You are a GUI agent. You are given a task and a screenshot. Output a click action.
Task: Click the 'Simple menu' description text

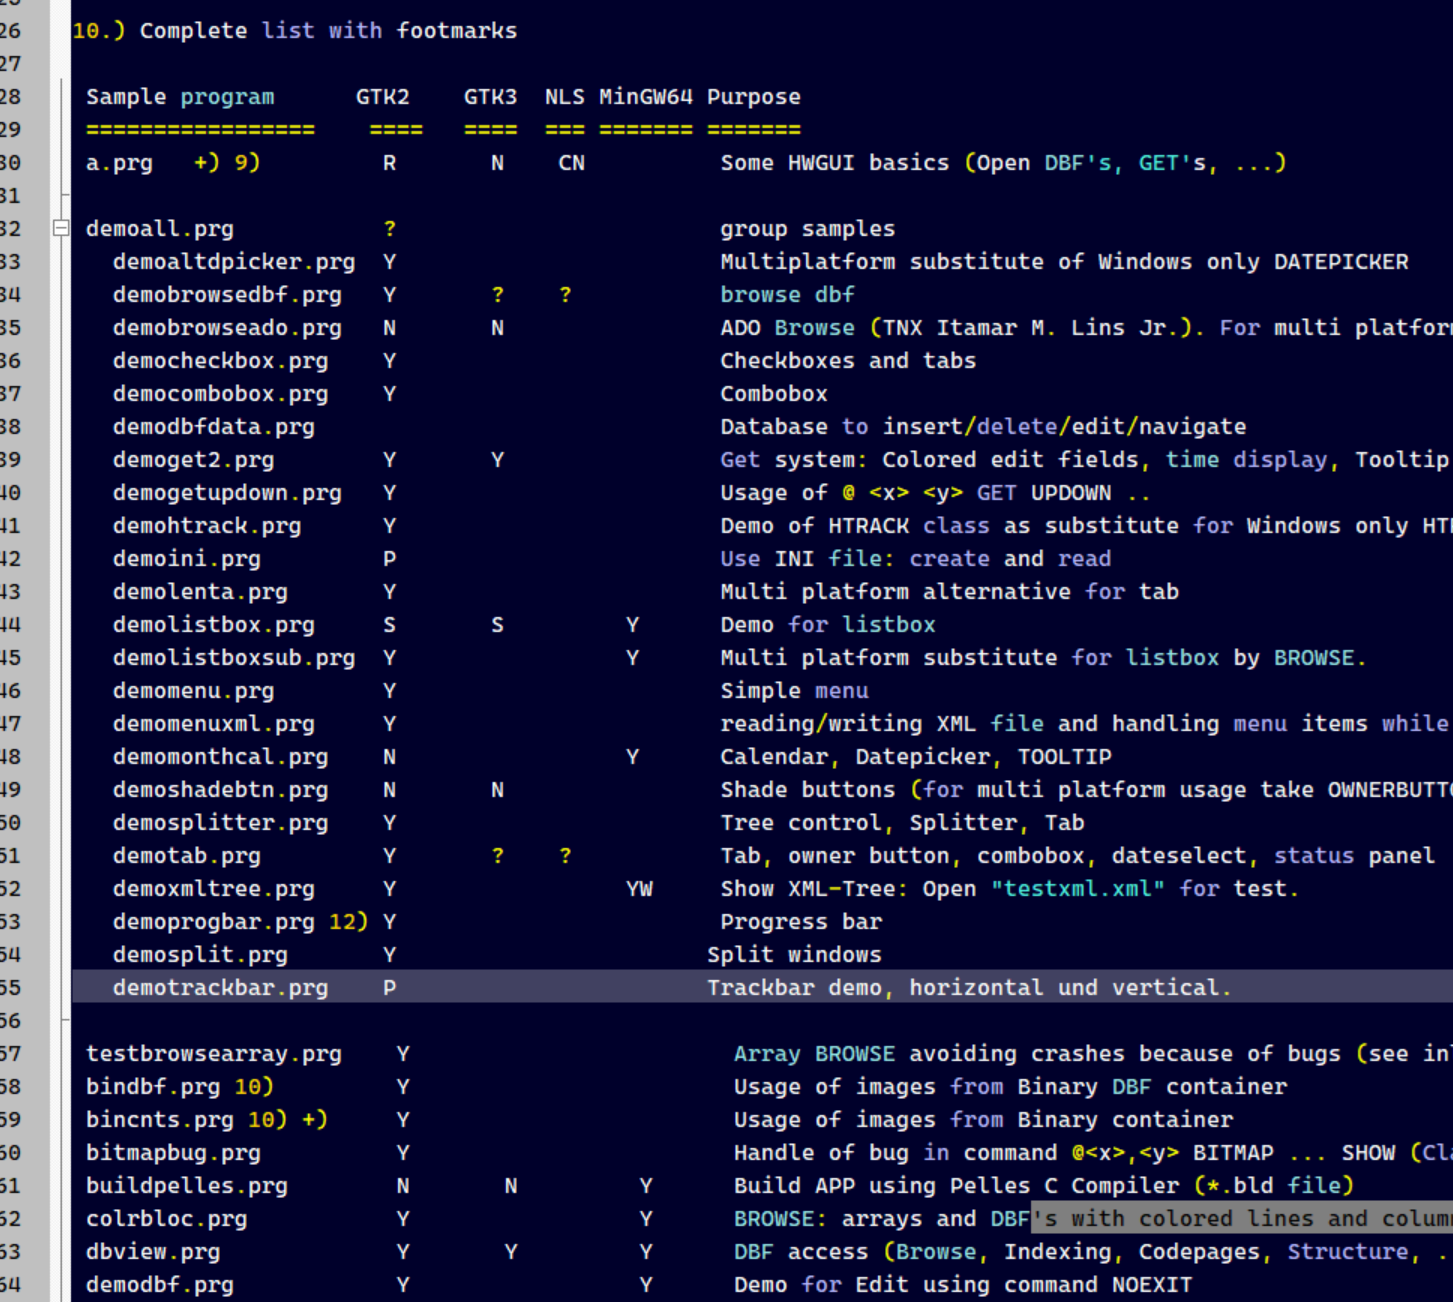tap(794, 690)
